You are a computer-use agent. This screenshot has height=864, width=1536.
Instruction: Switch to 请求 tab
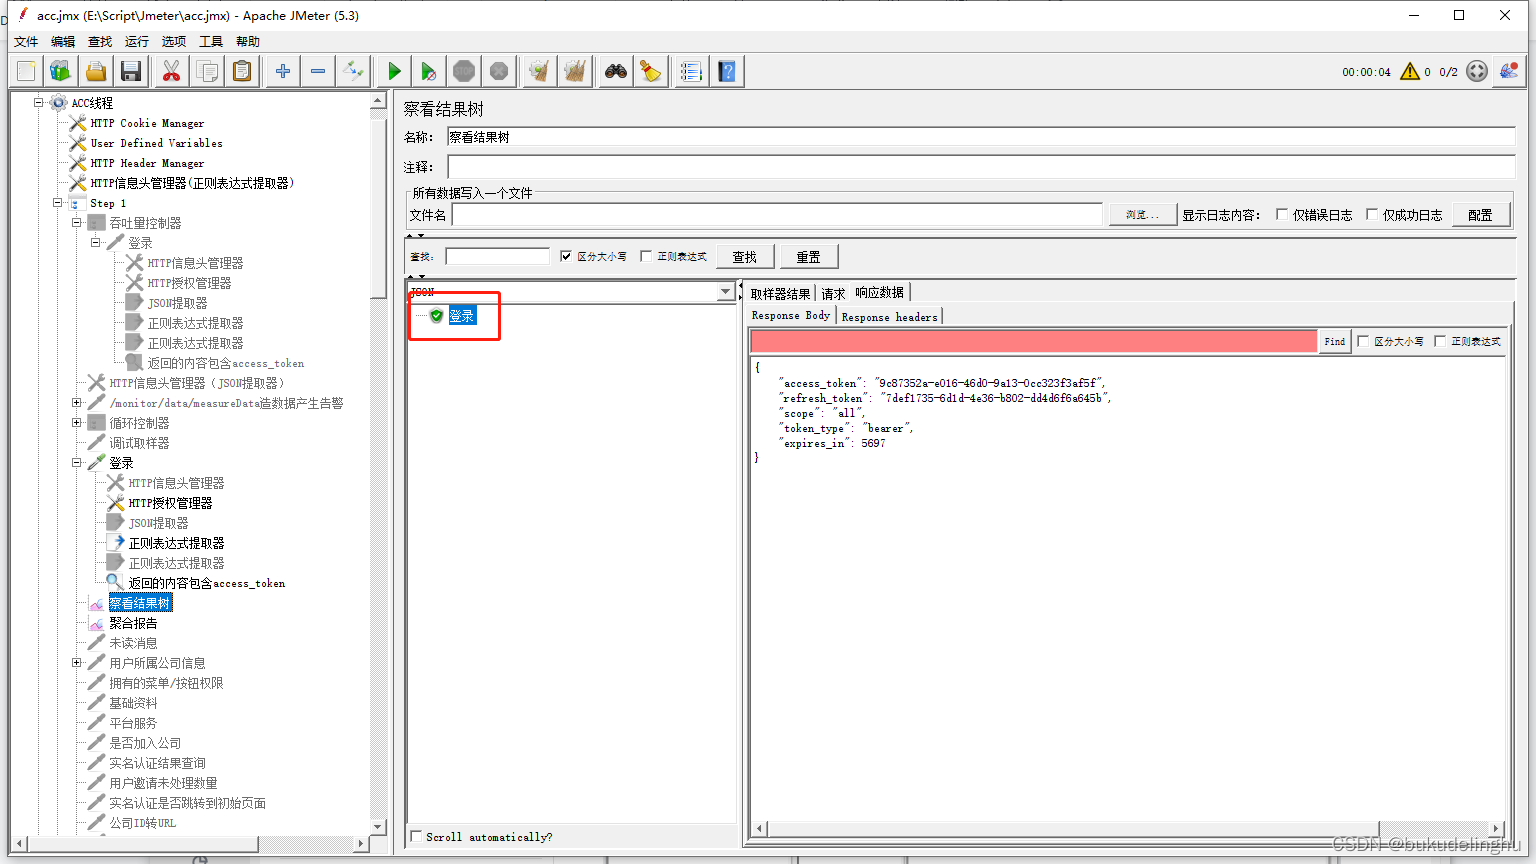tap(833, 293)
